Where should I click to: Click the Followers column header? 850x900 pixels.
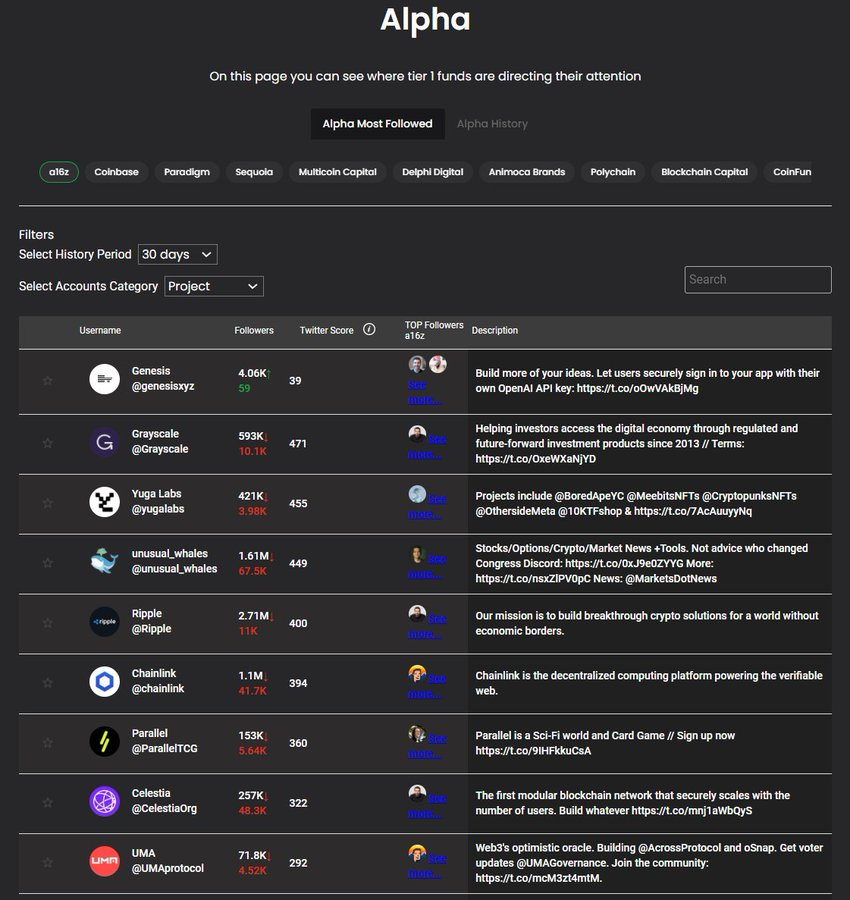pos(254,331)
